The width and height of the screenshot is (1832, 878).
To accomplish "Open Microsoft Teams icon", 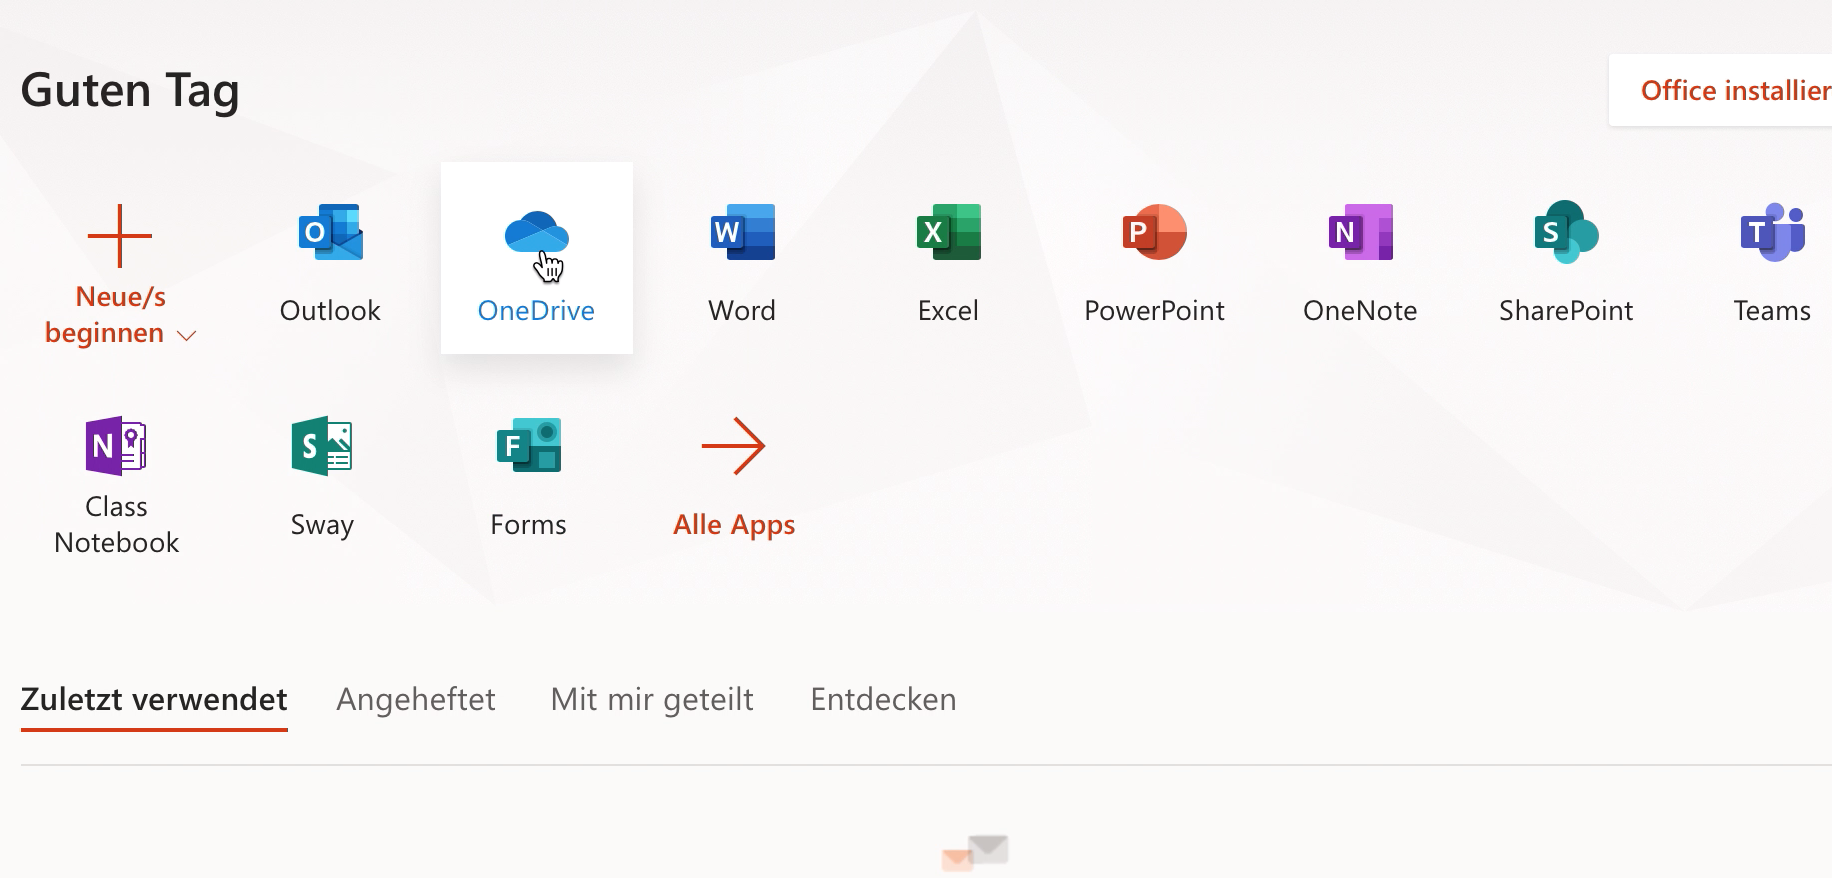I will tap(1772, 234).
